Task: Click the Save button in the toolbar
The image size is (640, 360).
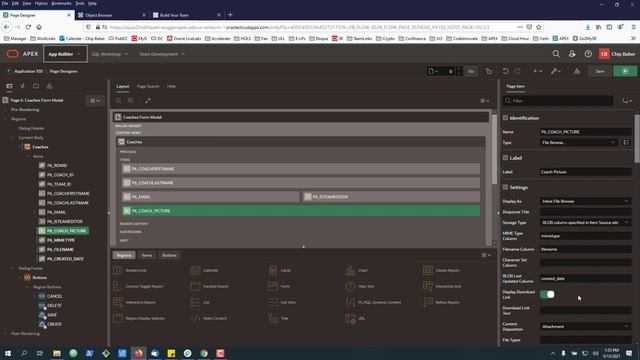Action: tap(599, 71)
